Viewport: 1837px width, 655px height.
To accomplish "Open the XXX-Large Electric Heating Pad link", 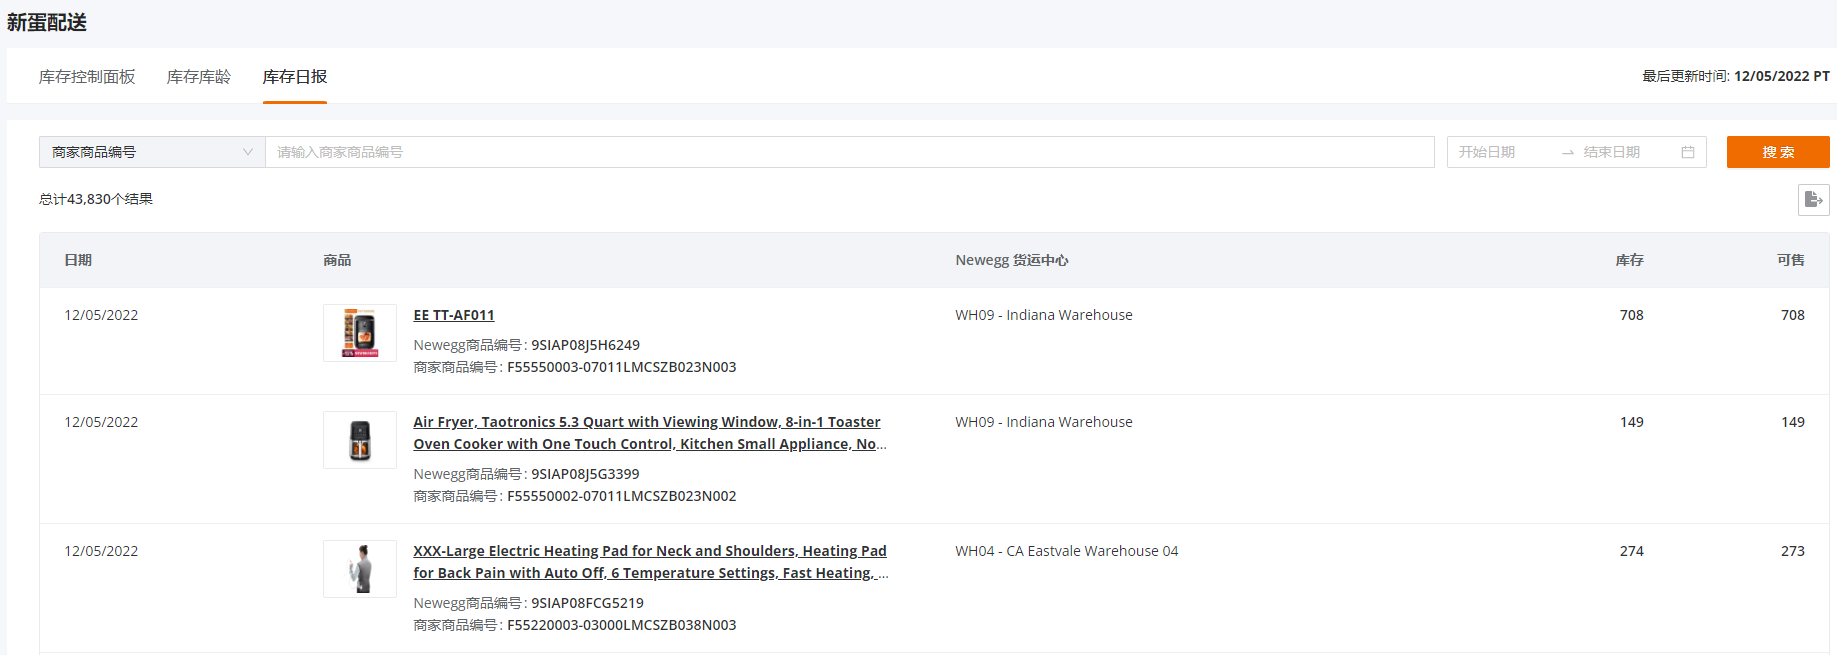I will click(651, 562).
